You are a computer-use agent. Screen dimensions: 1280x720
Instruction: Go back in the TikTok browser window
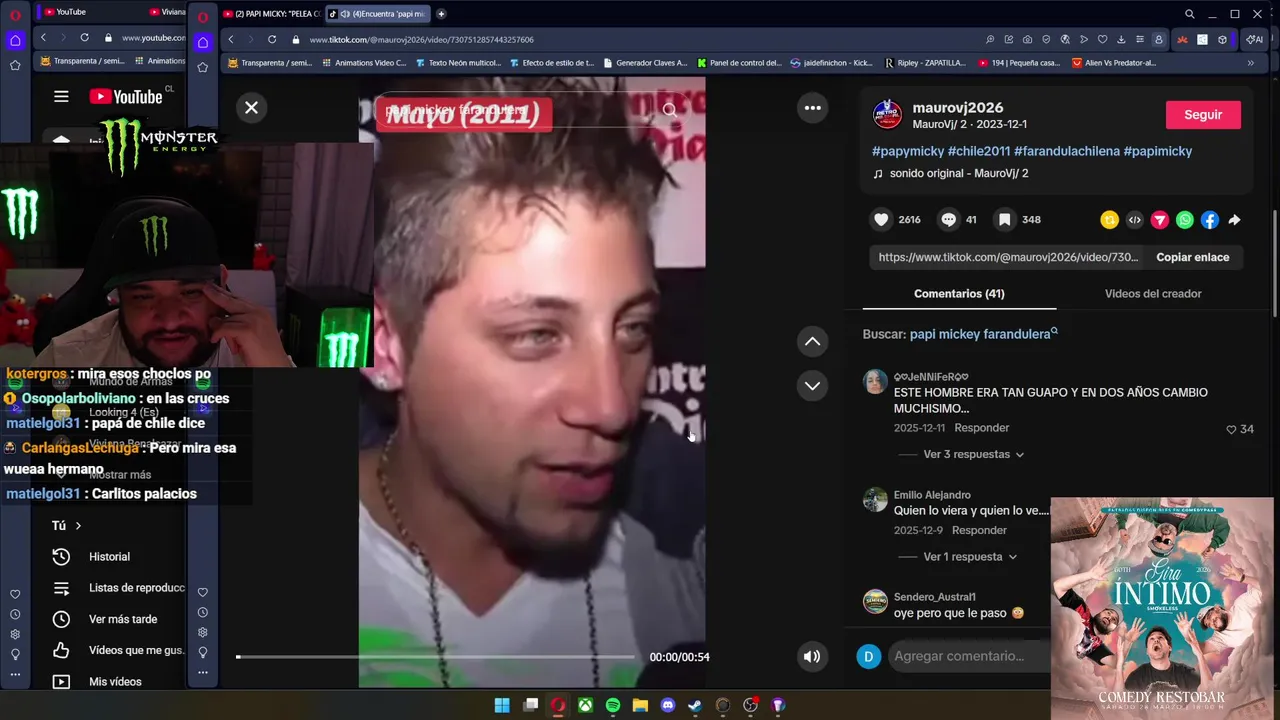[231, 39]
